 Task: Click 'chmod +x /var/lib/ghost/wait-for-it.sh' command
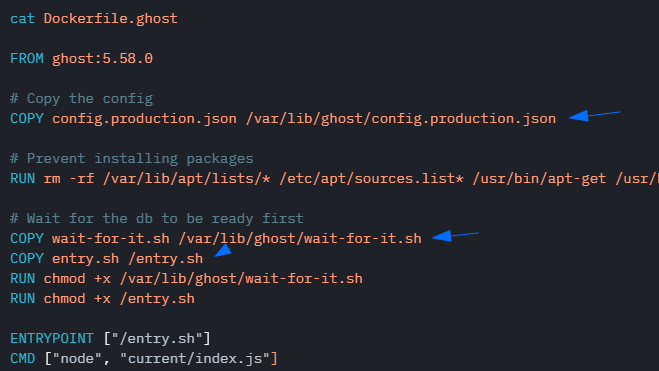click(203, 279)
